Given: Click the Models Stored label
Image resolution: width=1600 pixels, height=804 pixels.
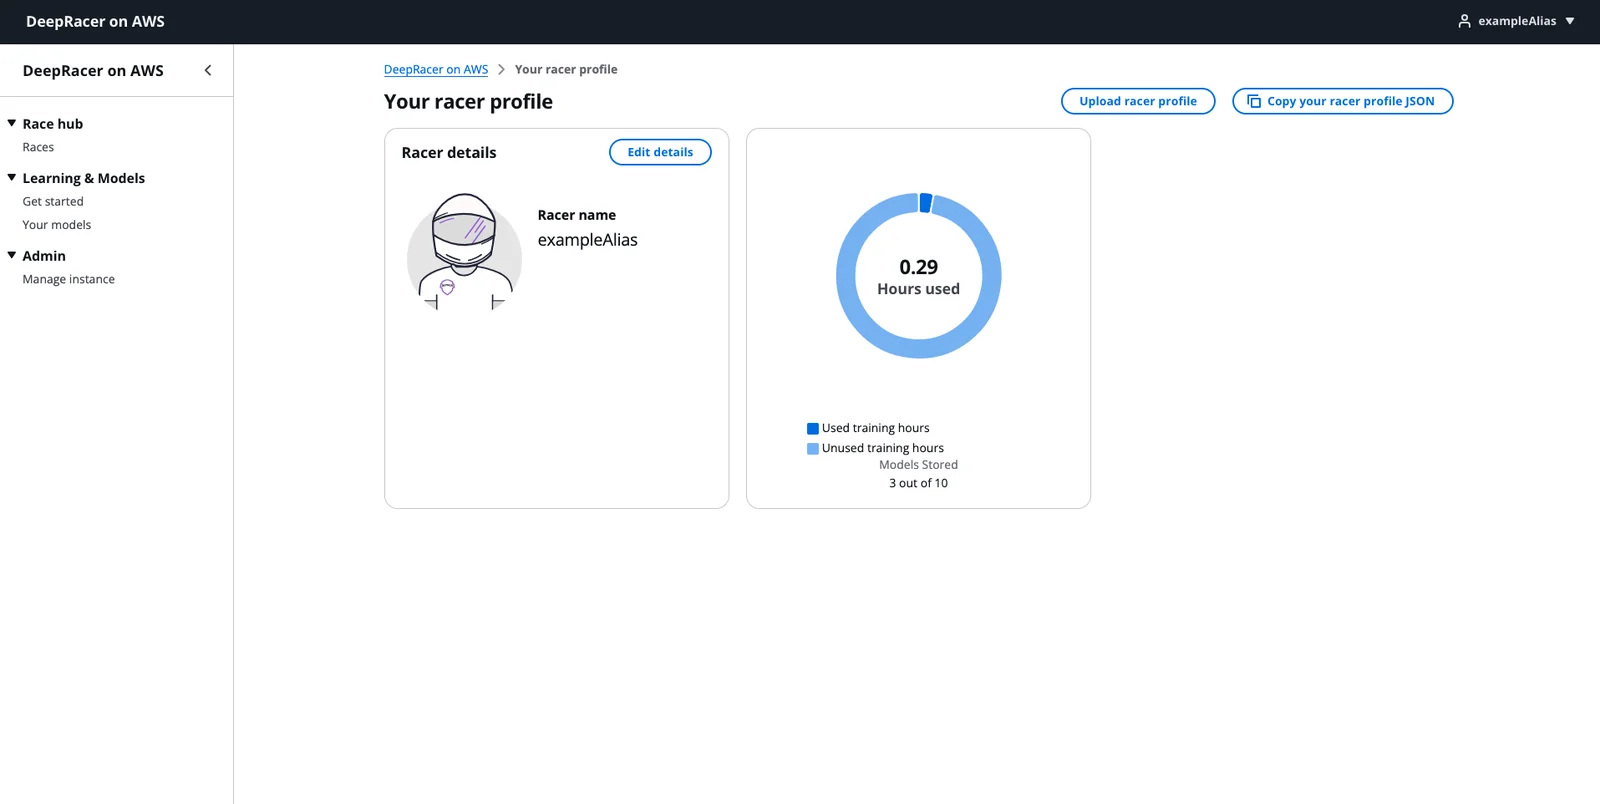Looking at the screenshot, I should point(919,465).
